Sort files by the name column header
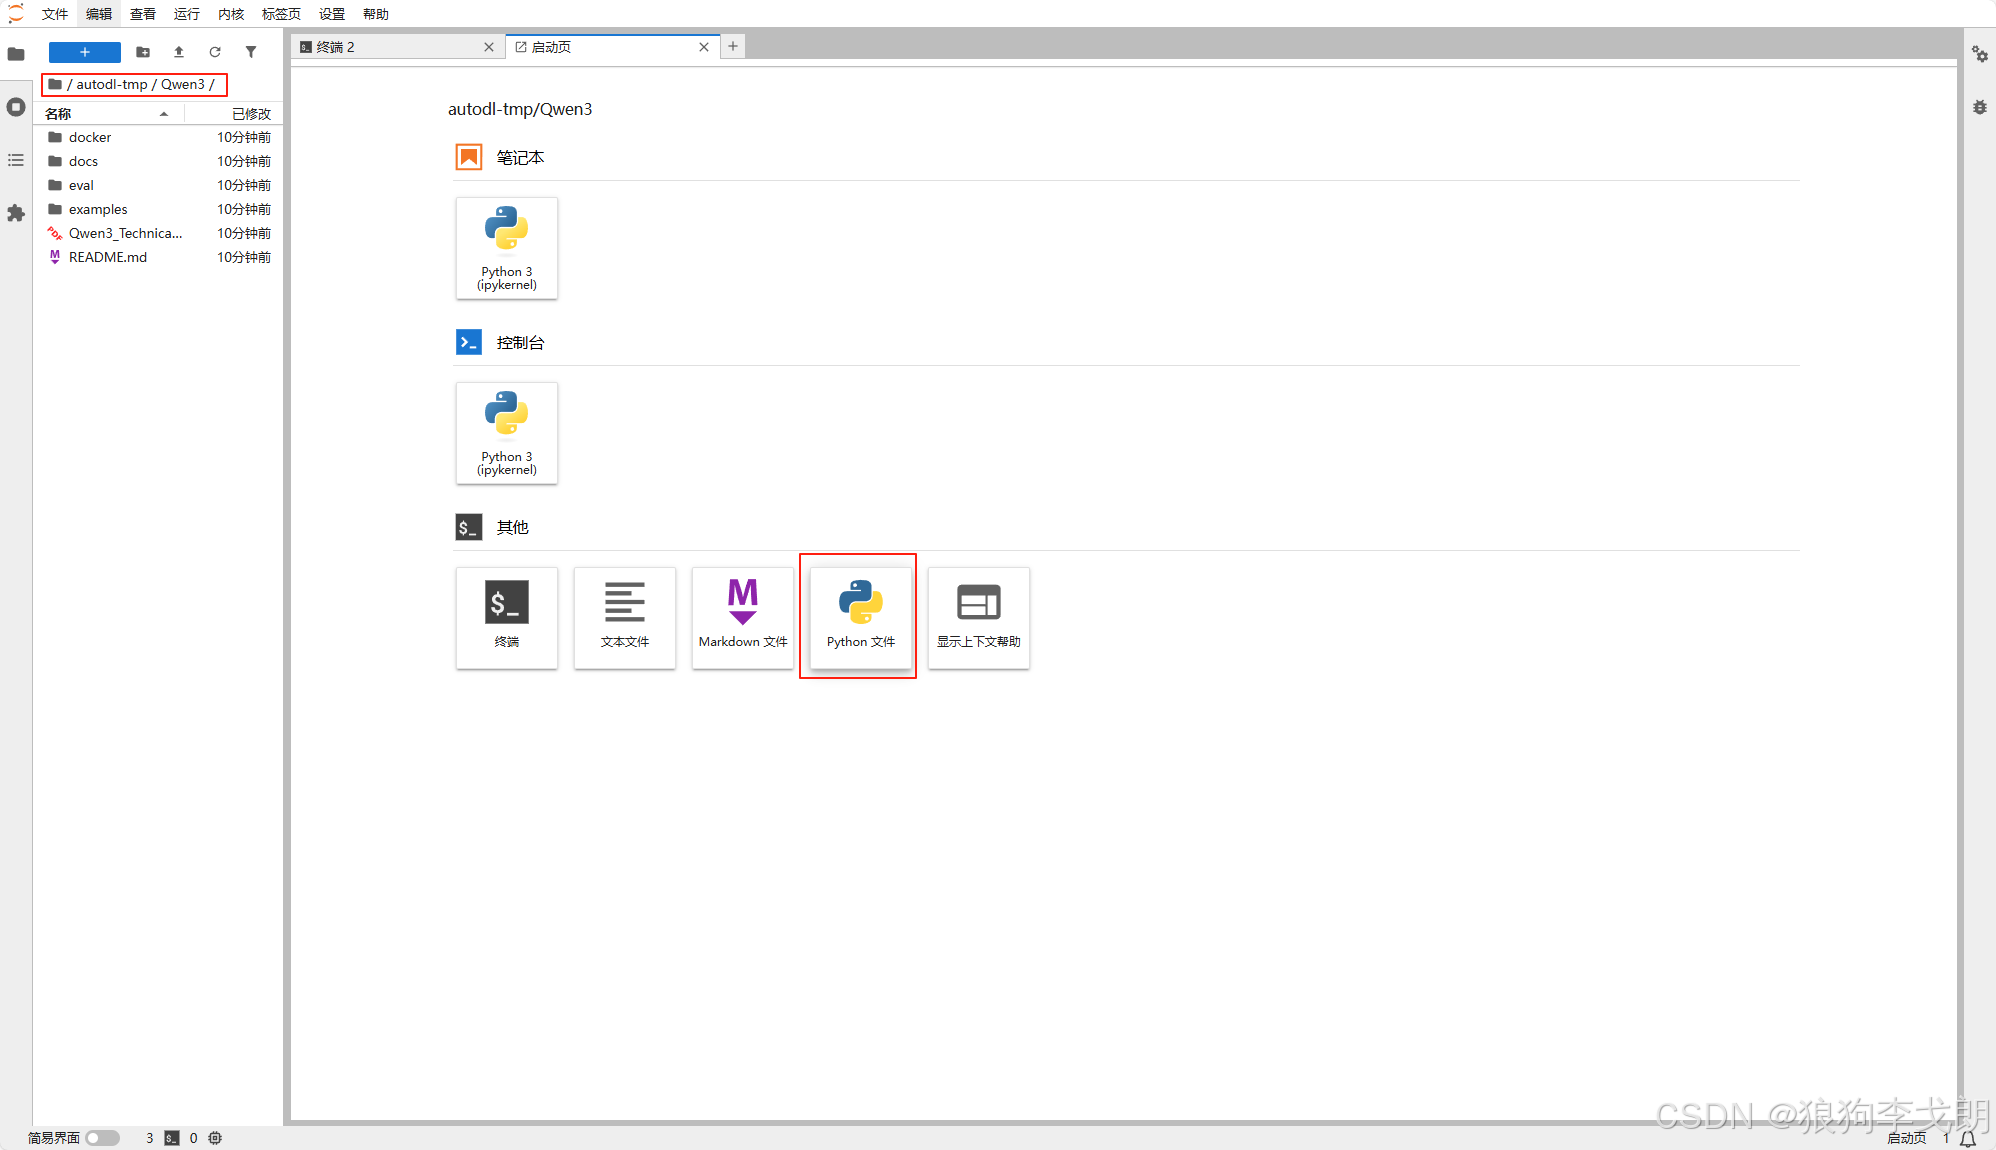This screenshot has height=1150, width=1996. point(58,114)
